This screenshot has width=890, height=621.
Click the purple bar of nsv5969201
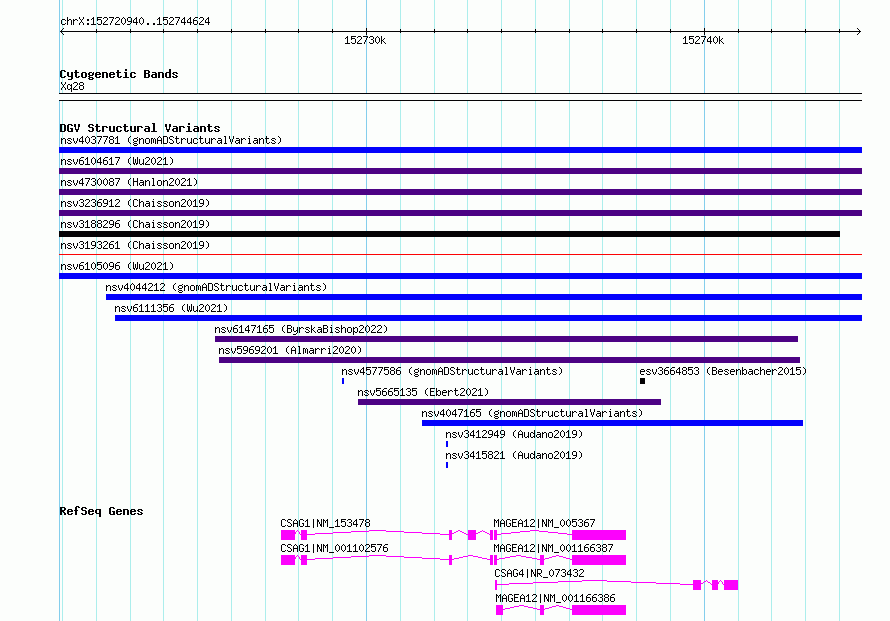[x=509, y=360]
